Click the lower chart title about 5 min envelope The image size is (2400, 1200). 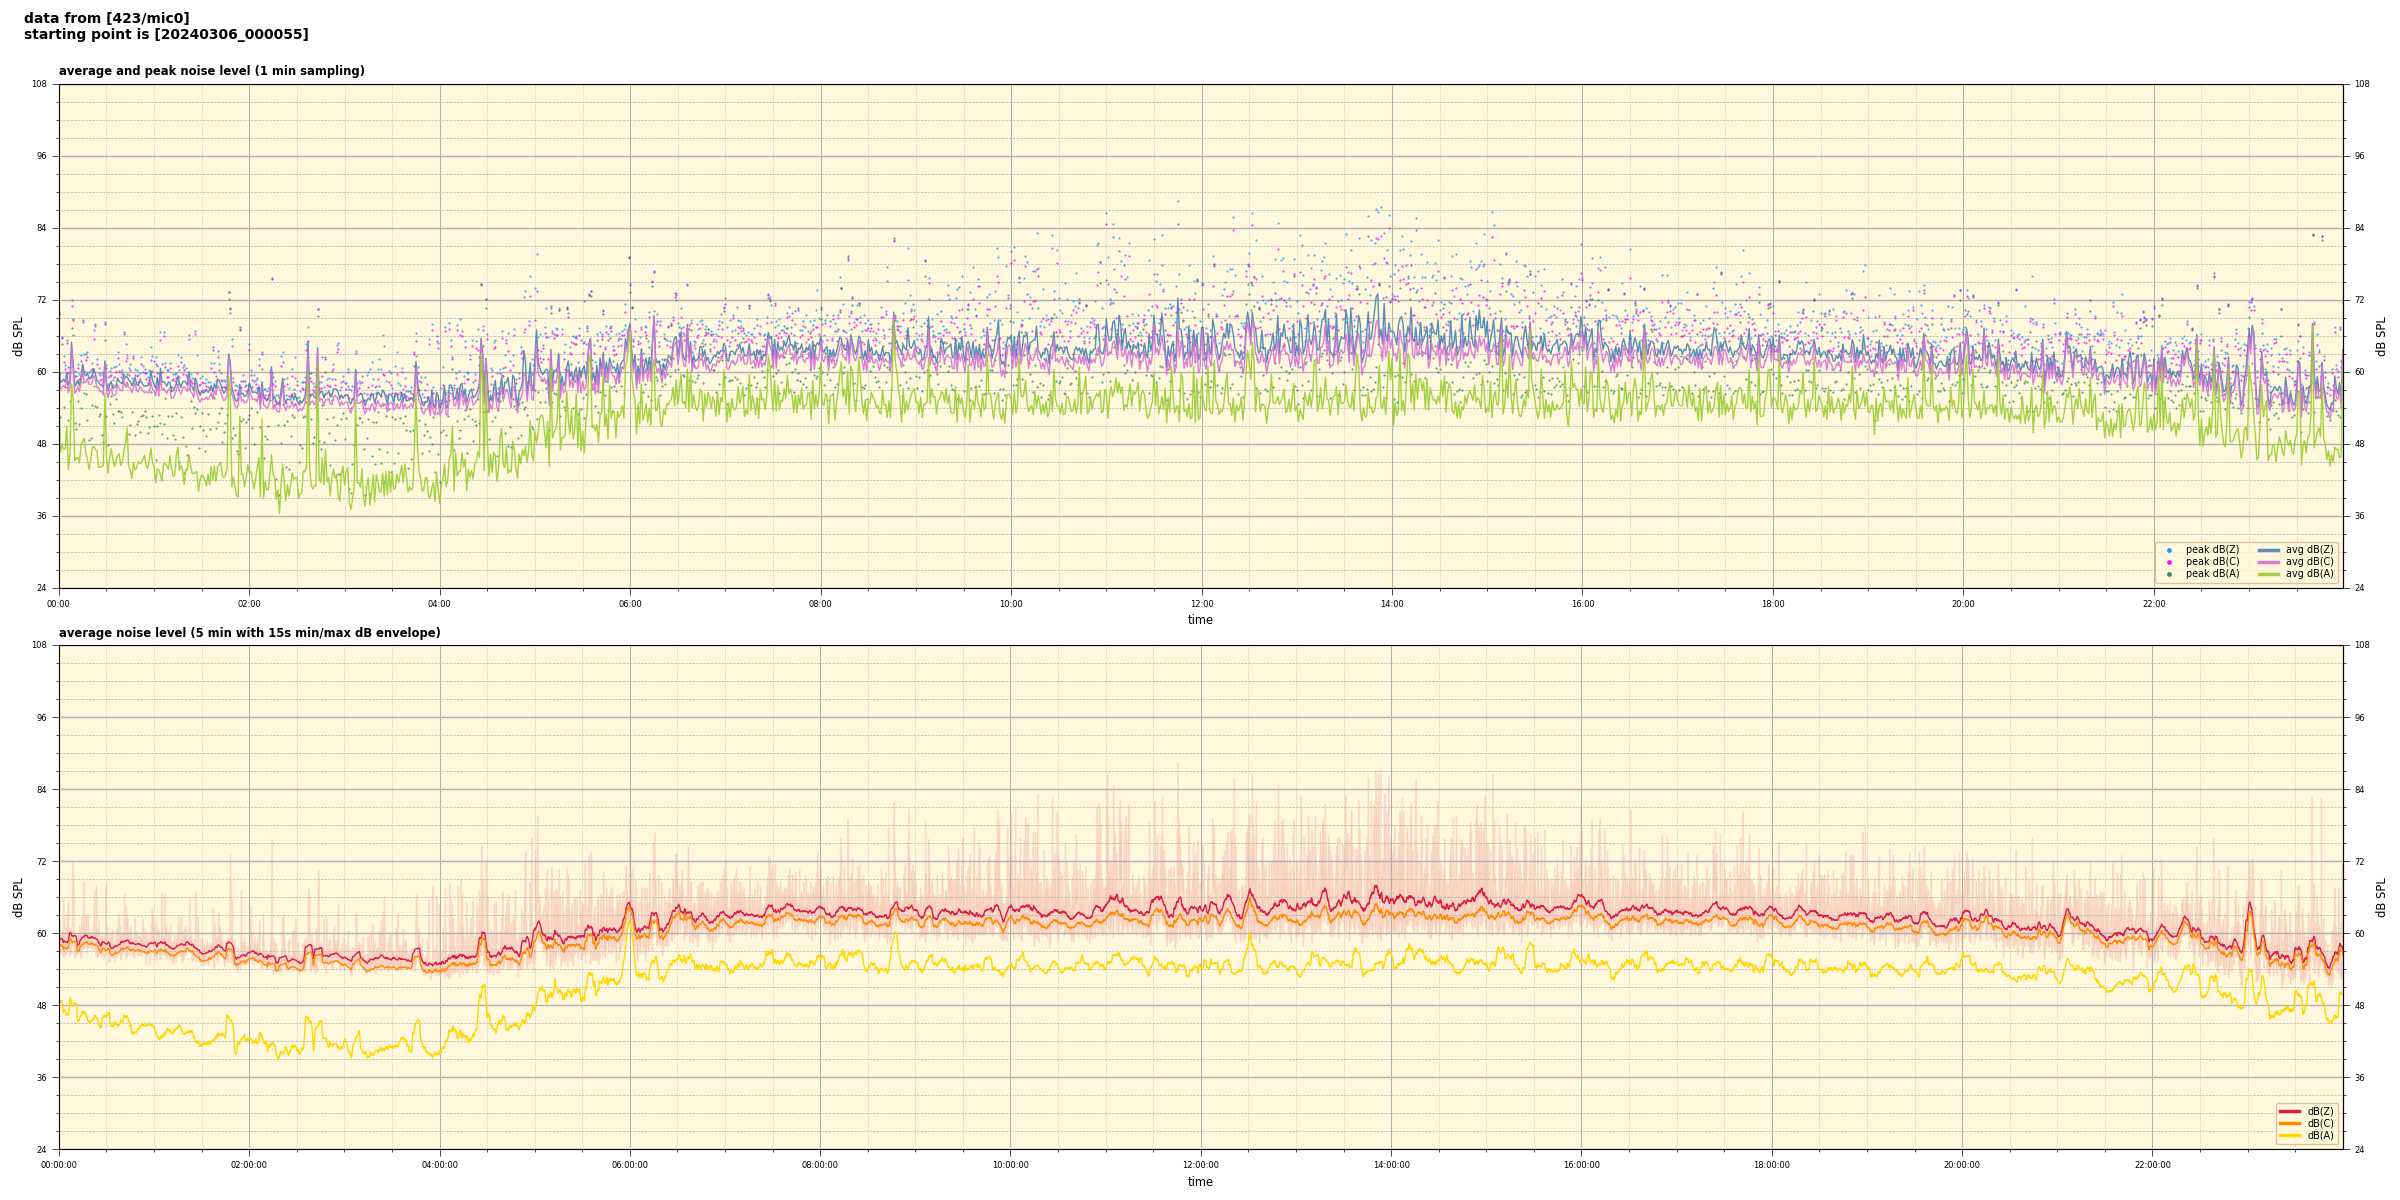point(249,633)
